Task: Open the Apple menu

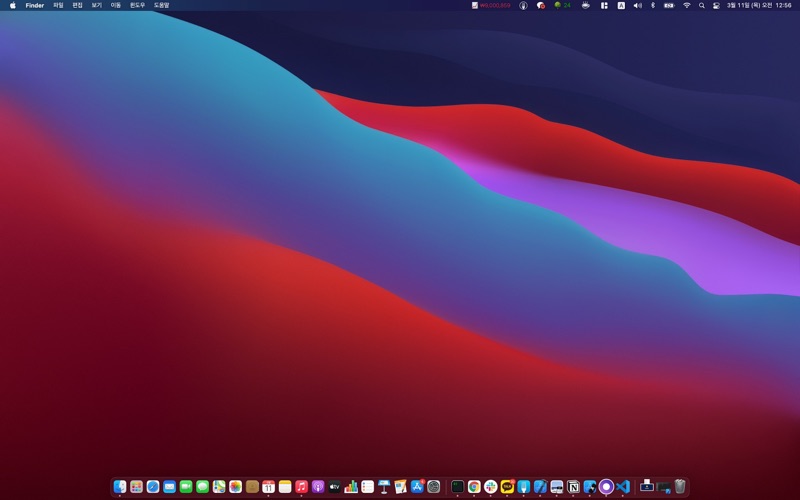Action: coord(13,5)
